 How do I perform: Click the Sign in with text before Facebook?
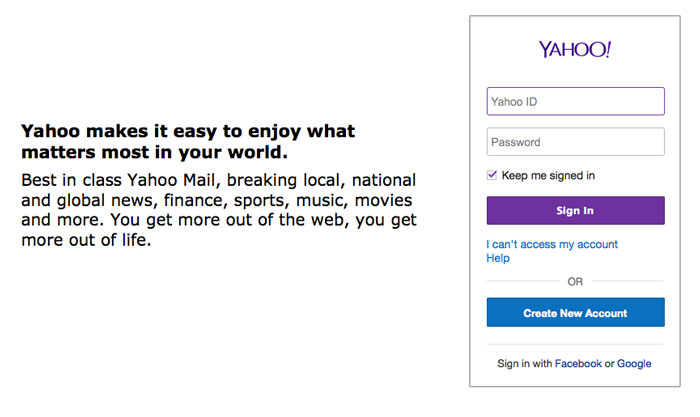[x=525, y=363]
